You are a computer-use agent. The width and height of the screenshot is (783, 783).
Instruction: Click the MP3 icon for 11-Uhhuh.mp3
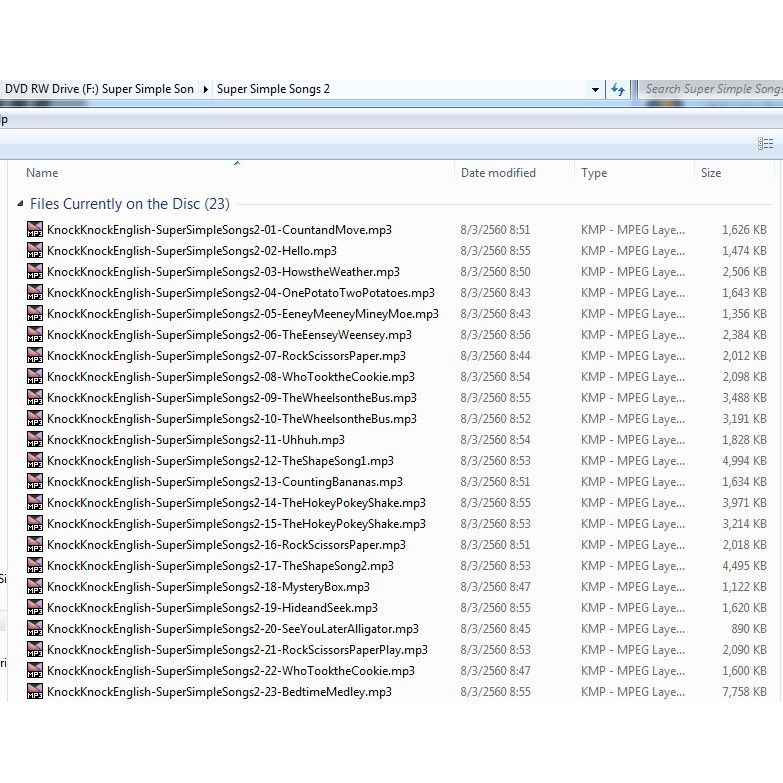coord(35,440)
